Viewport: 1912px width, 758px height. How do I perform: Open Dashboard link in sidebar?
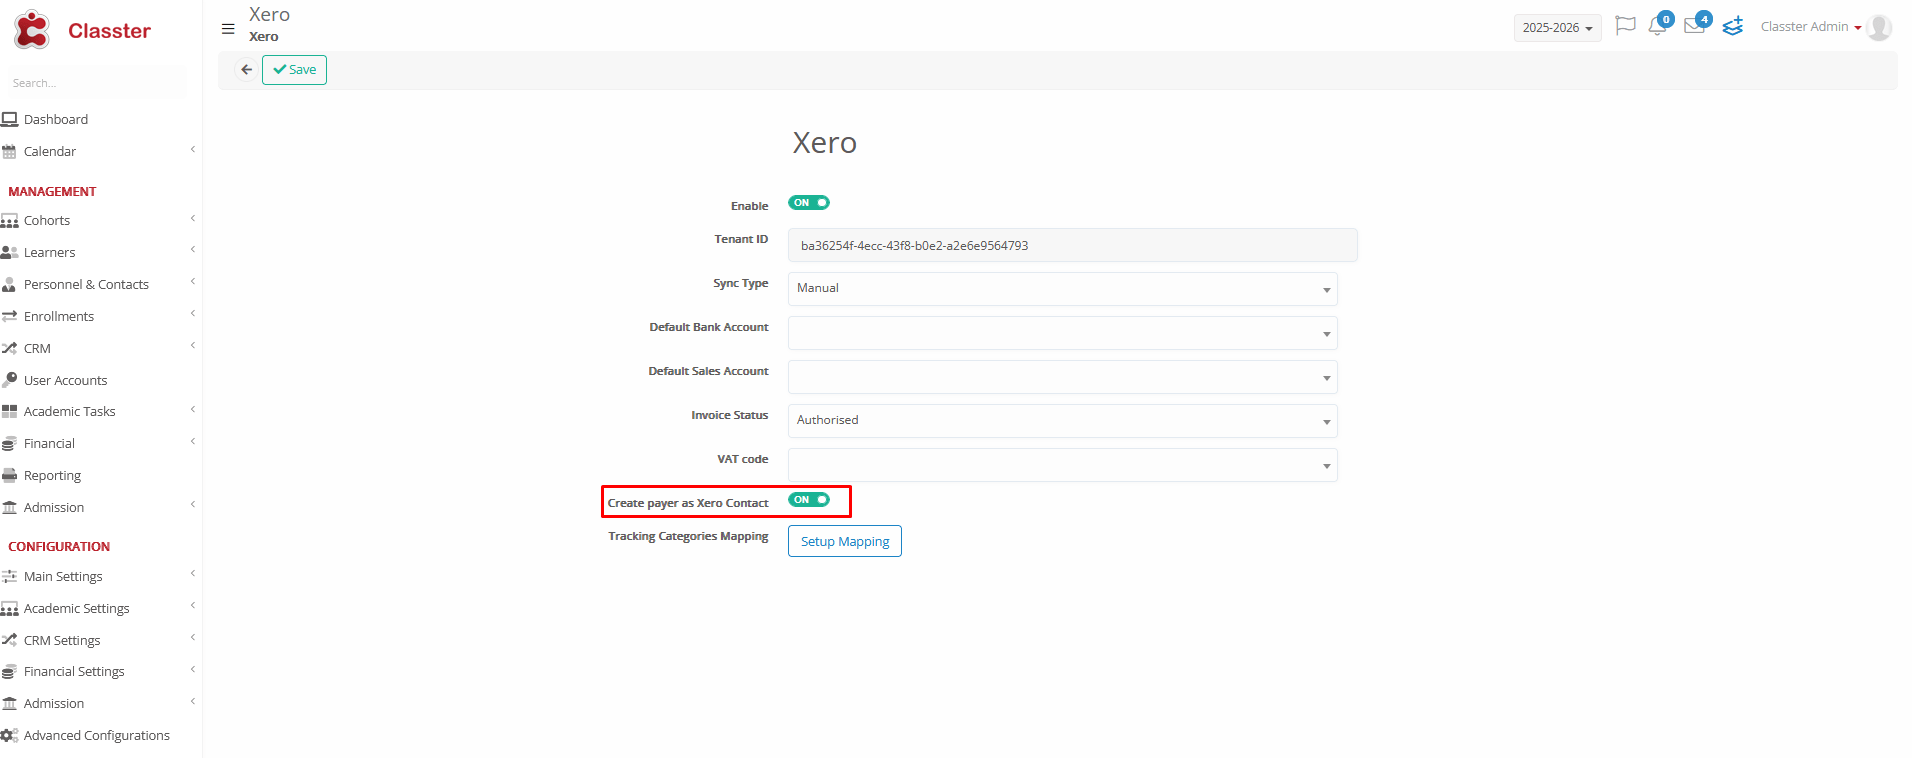[x=56, y=120]
